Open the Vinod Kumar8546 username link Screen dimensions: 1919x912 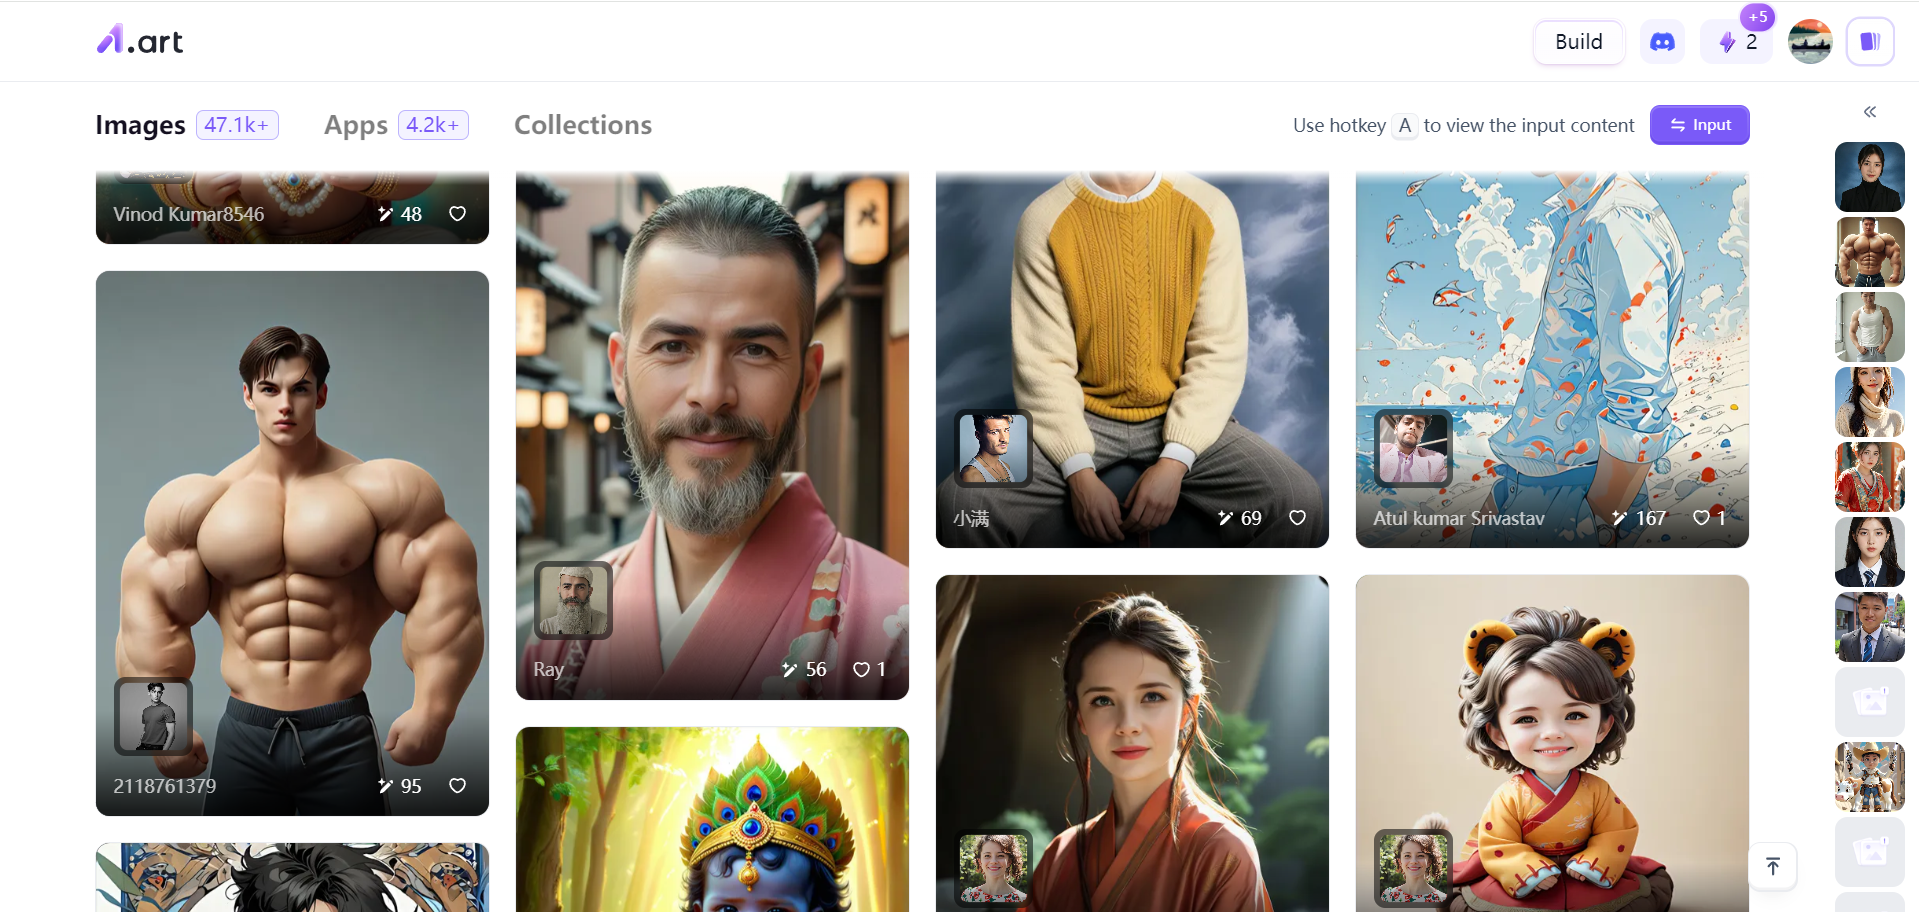click(x=188, y=214)
